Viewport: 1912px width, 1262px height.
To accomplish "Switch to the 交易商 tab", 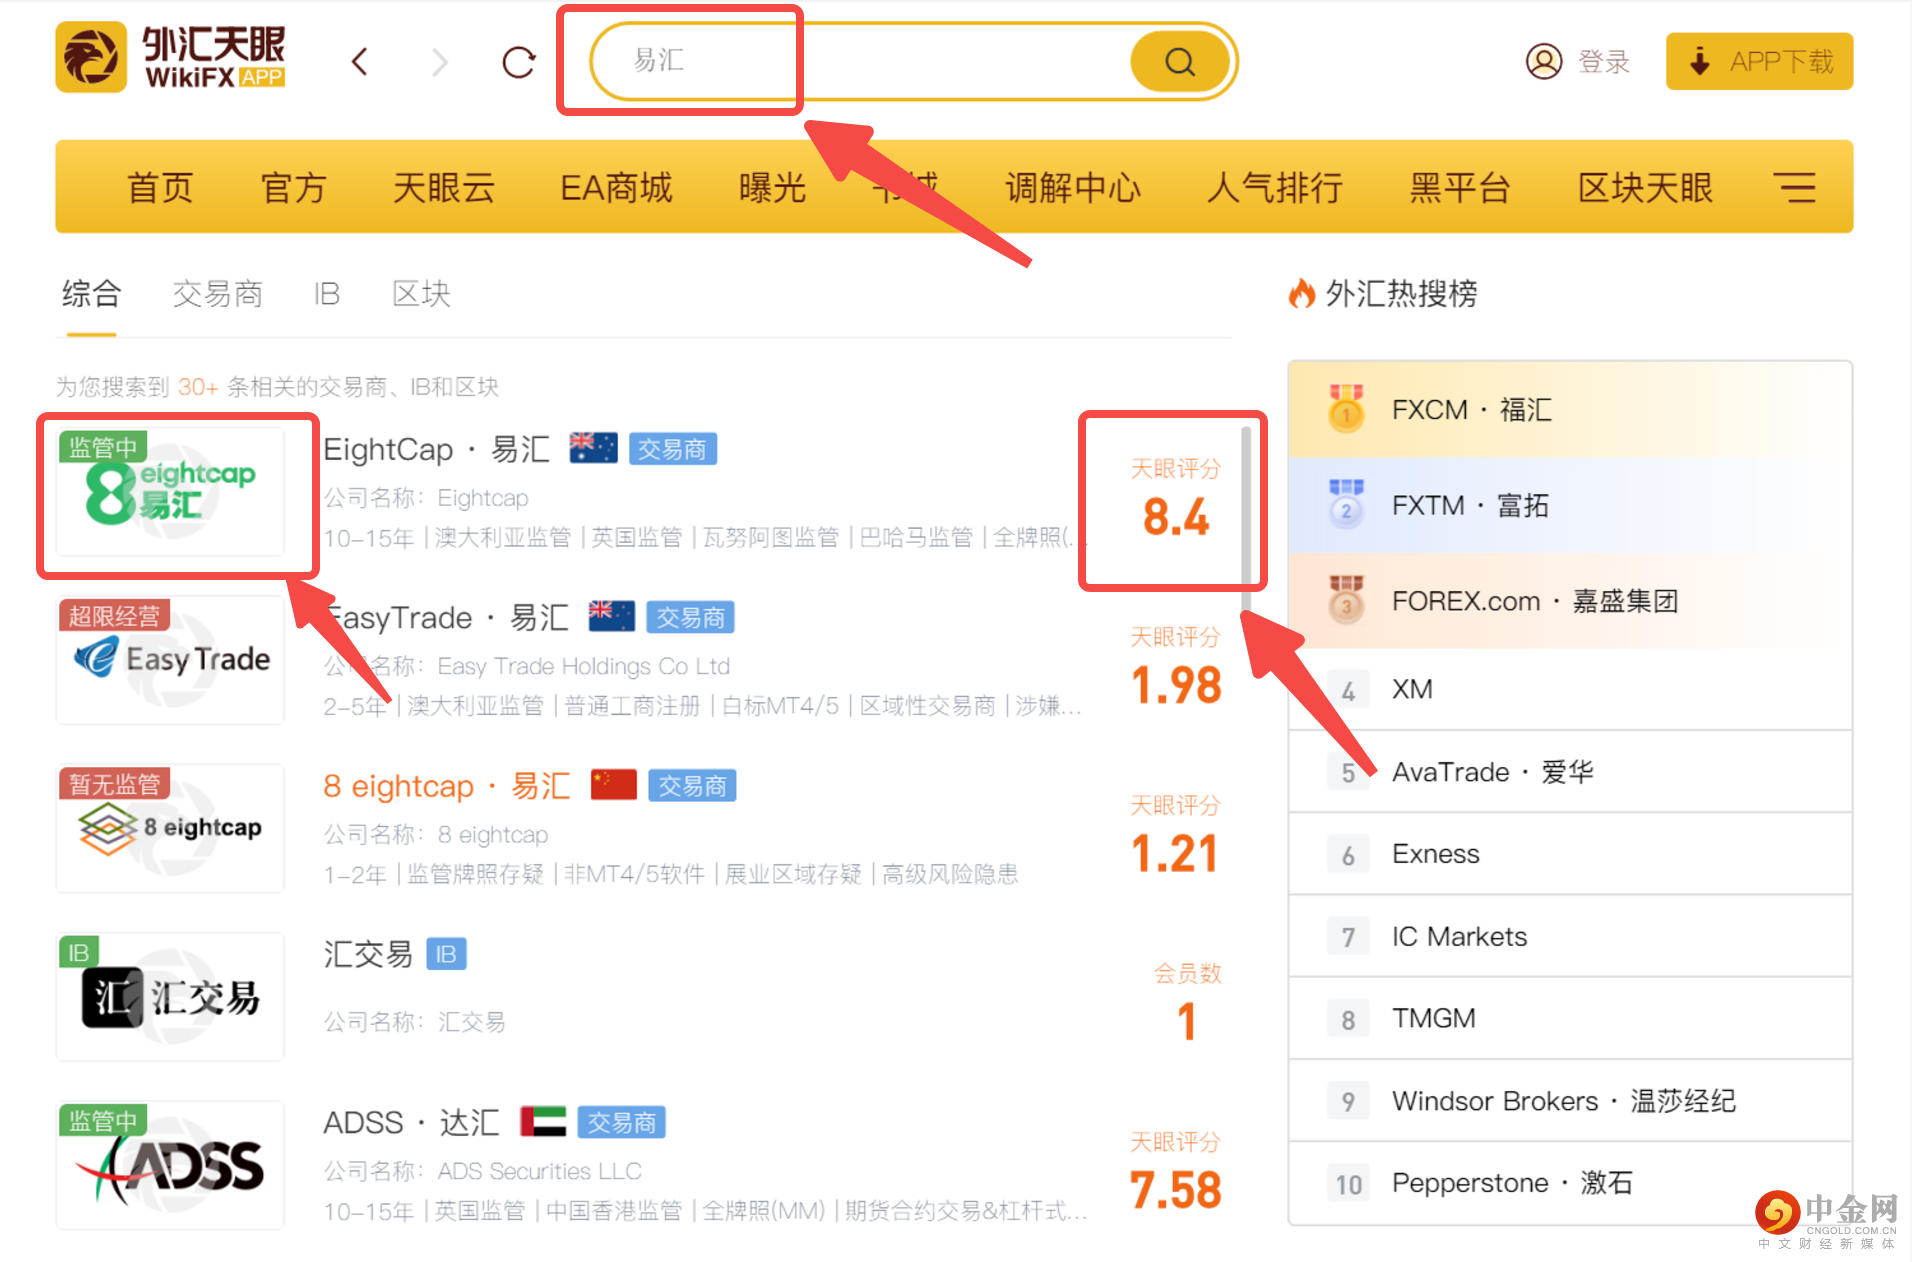I will tap(217, 294).
